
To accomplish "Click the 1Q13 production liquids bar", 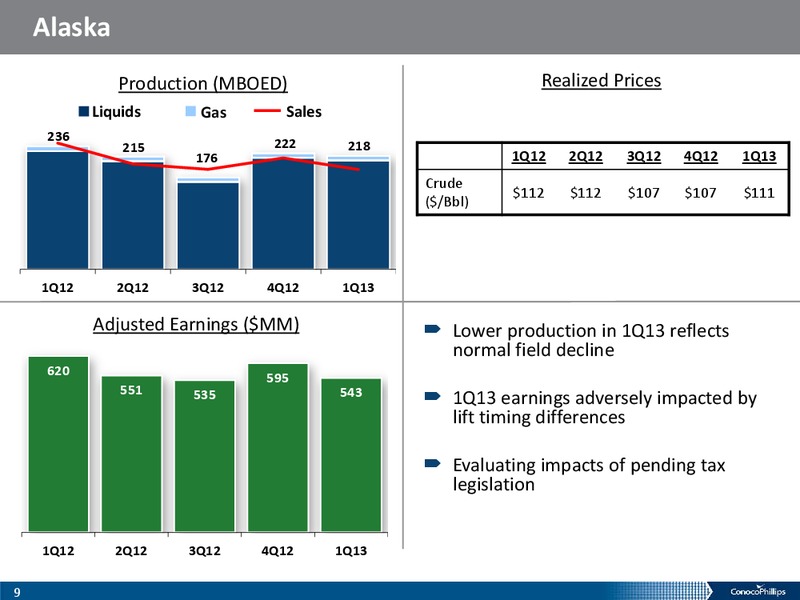I will point(359,215).
